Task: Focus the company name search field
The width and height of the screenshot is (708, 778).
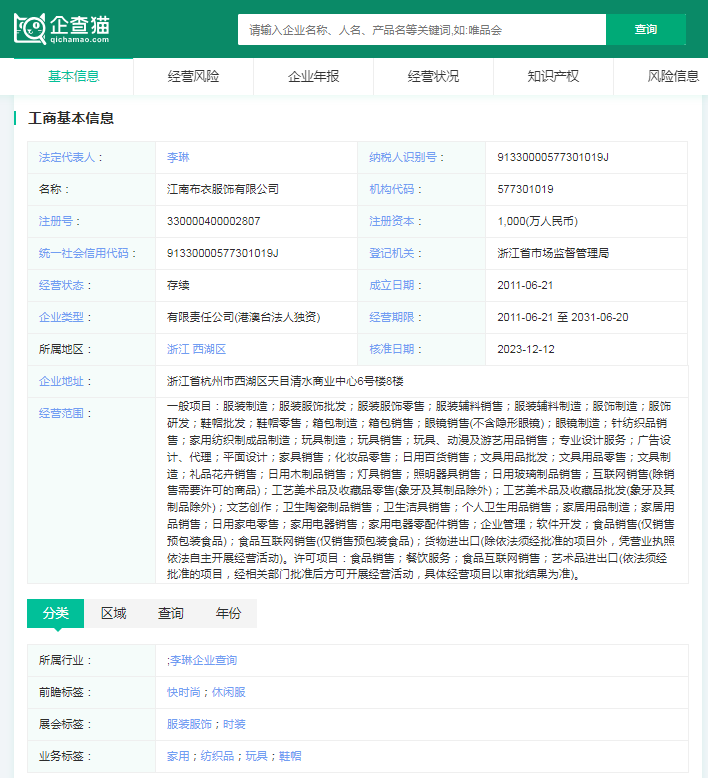Action: point(422,30)
